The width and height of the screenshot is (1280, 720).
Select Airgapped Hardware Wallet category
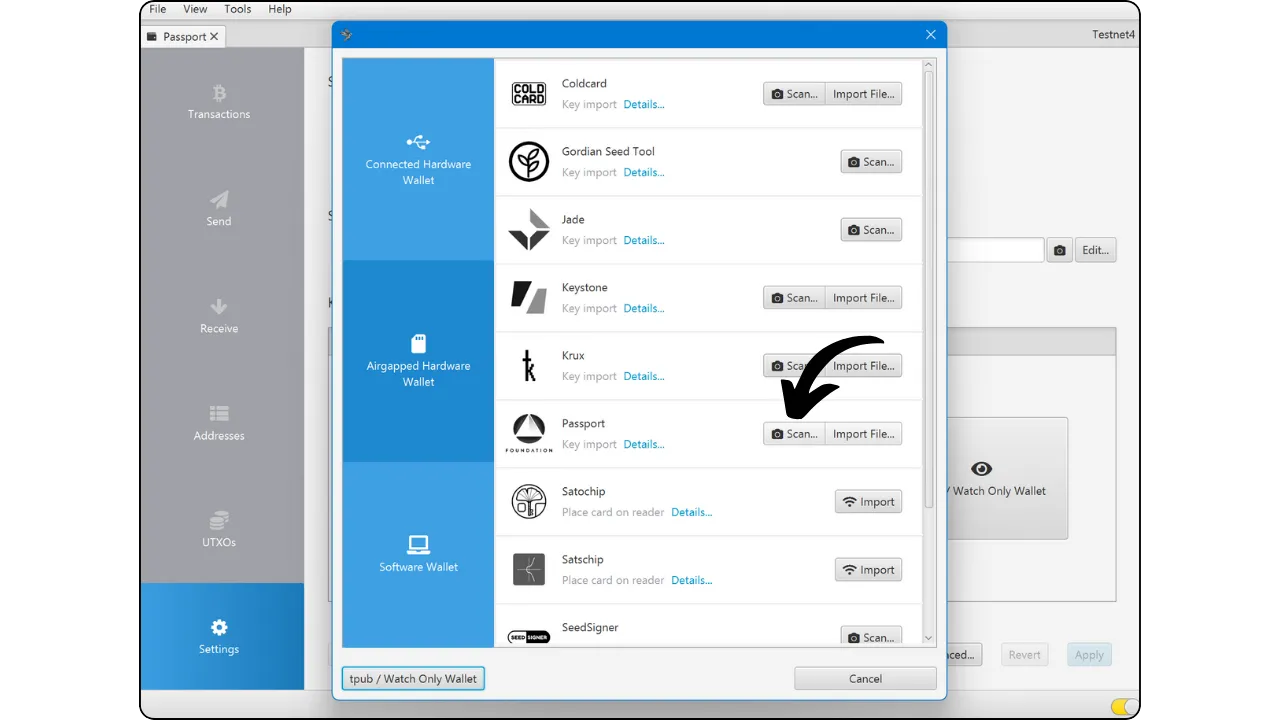[418, 361]
